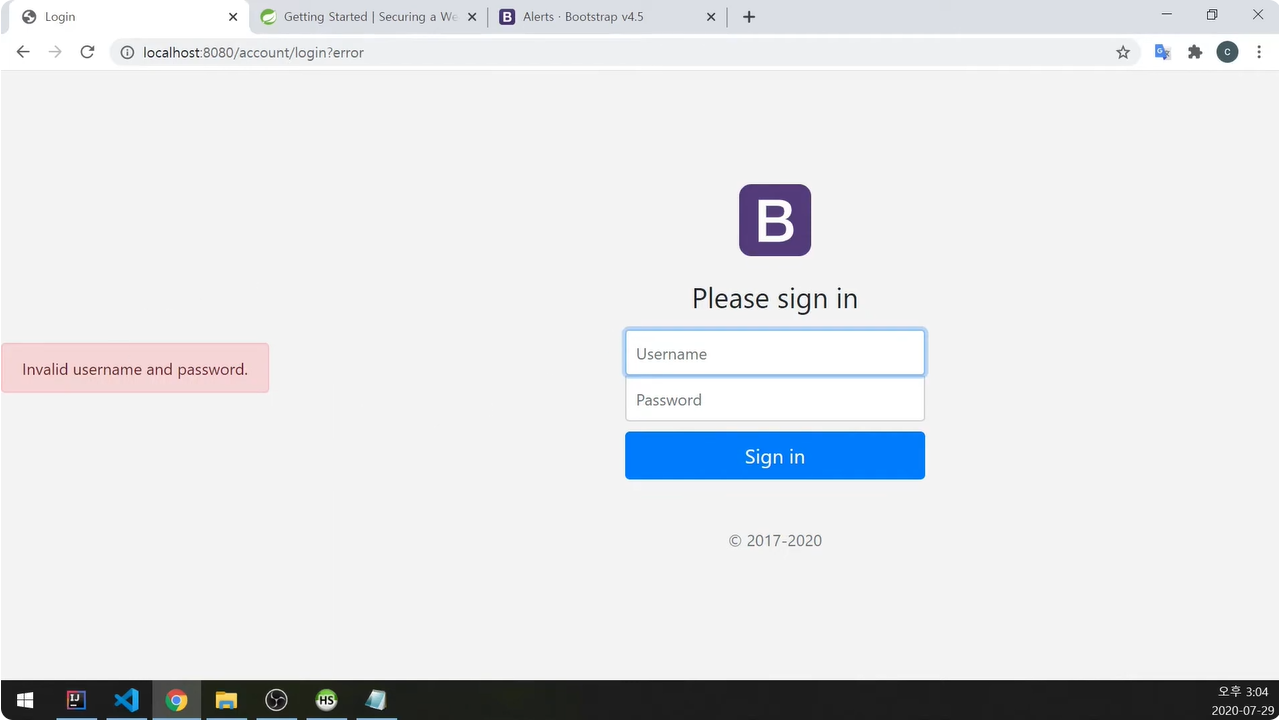Open a new browser tab

[749, 17]
